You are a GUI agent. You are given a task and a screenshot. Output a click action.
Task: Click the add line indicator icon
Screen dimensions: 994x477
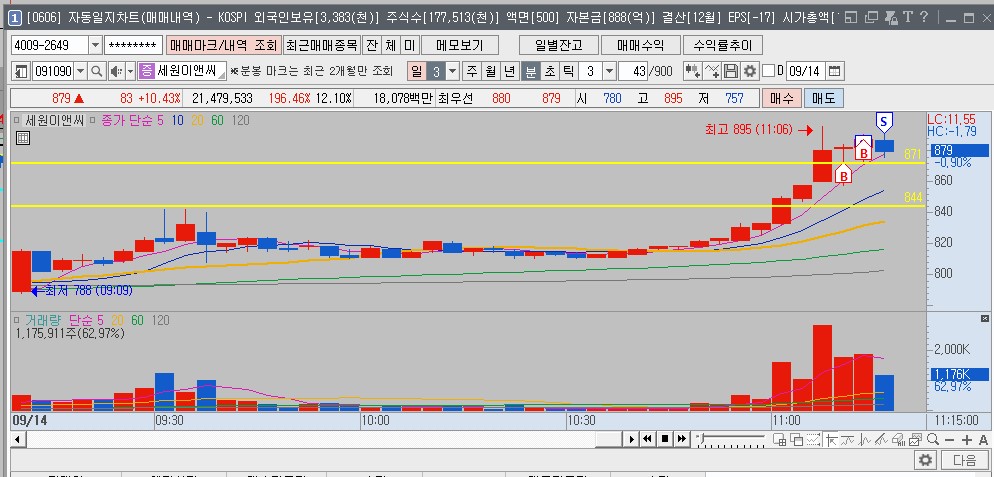click(x=713, y=71)
